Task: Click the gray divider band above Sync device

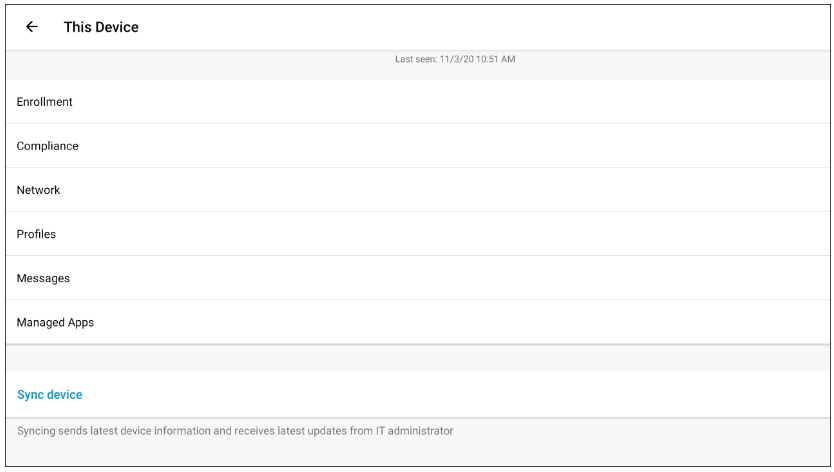Action: pyautogui.click(x=417, y=358)
